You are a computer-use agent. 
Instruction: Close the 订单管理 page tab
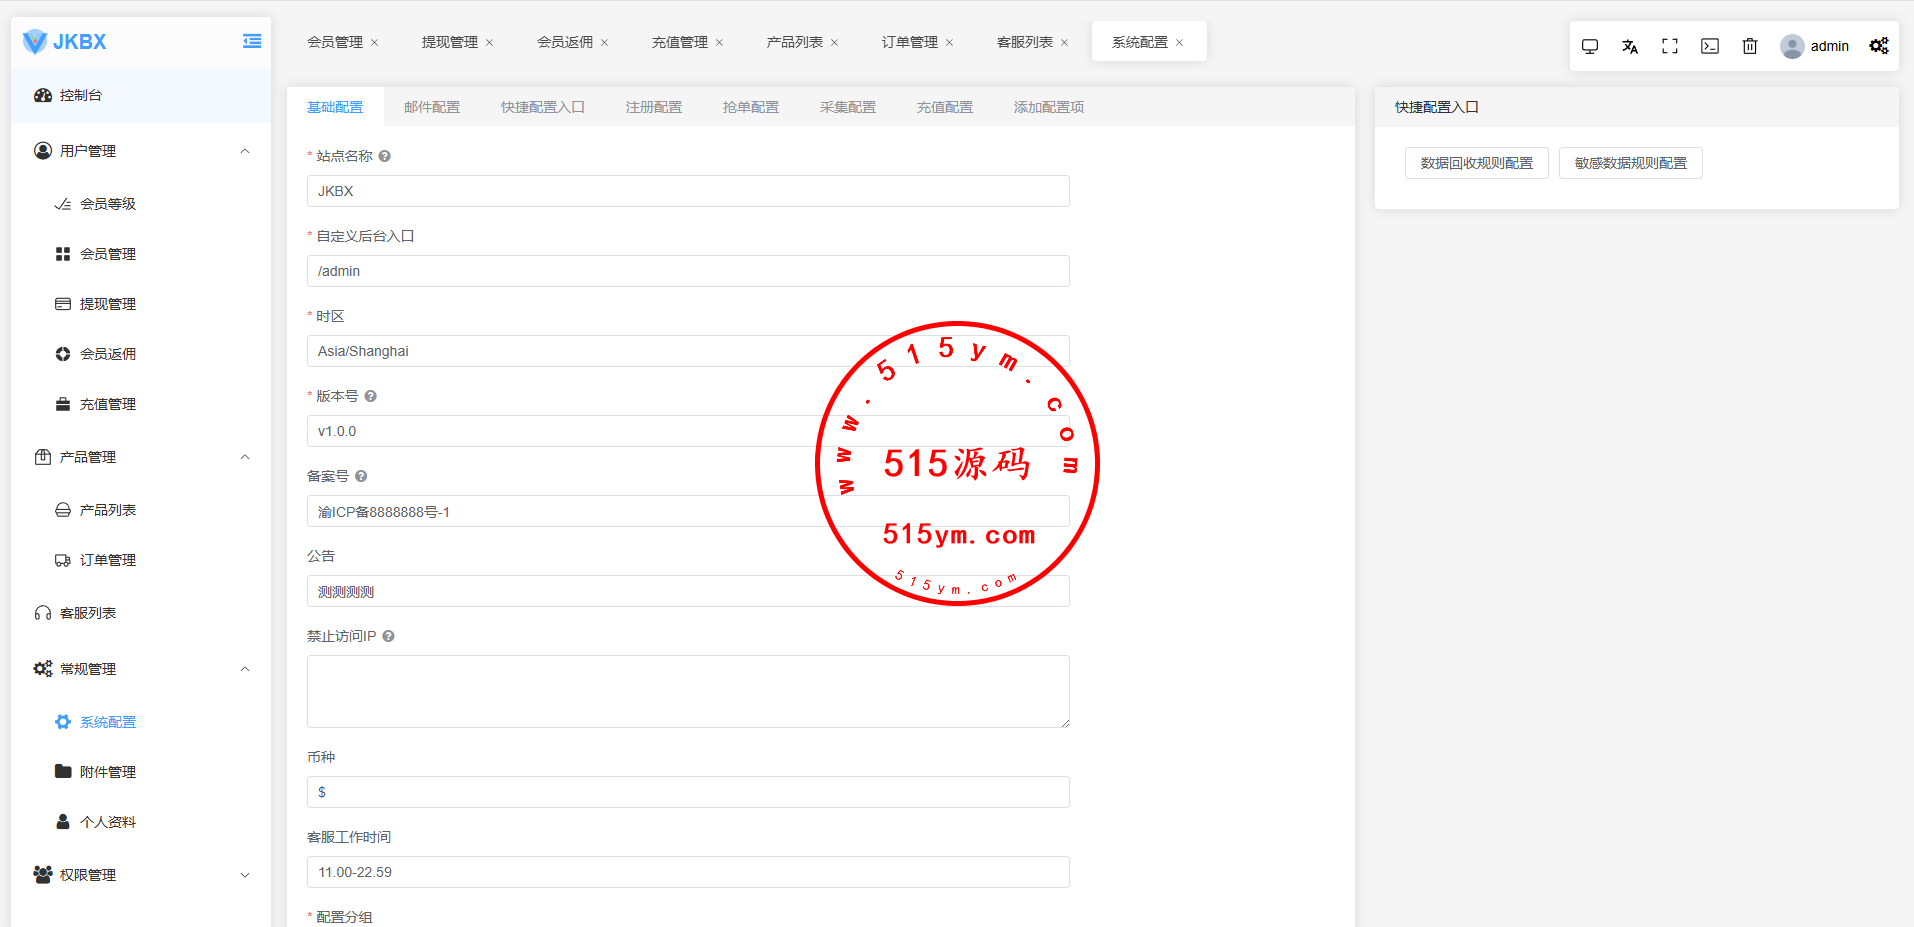(950, 42)
